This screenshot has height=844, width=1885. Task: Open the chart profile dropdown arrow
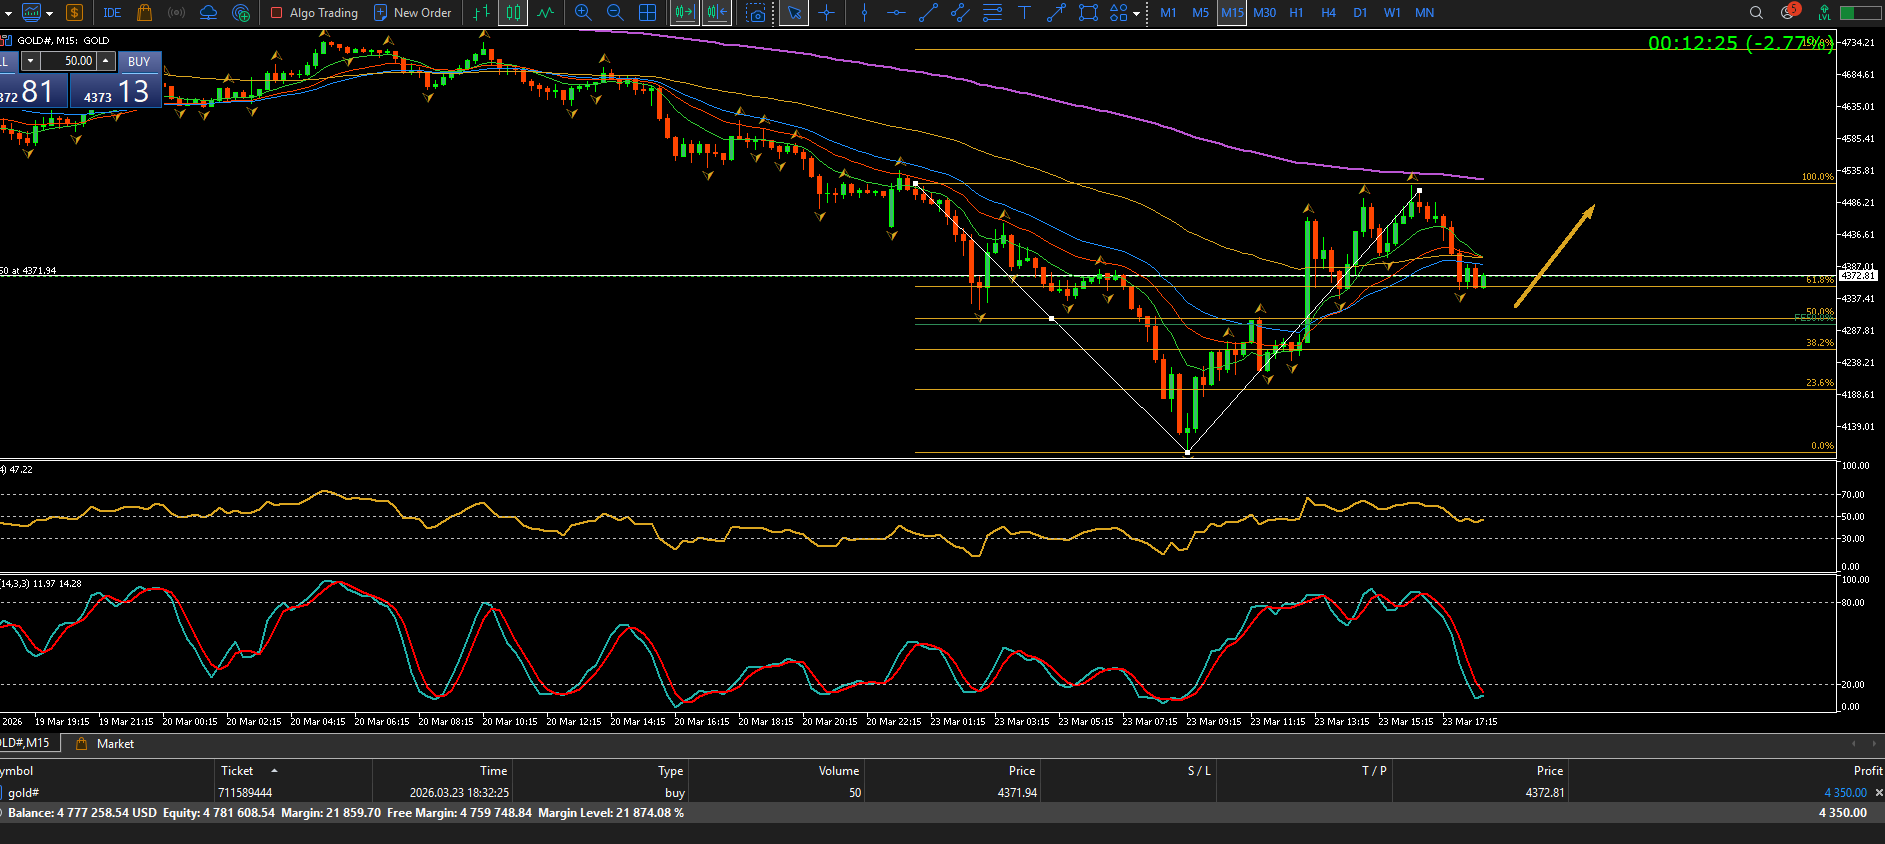point(49,14)
